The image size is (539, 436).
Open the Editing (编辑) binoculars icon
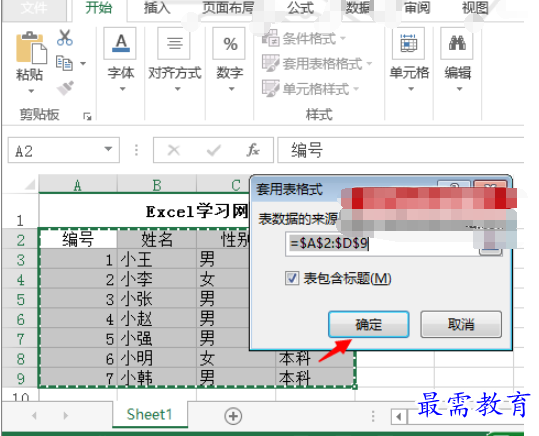point(457,44)
